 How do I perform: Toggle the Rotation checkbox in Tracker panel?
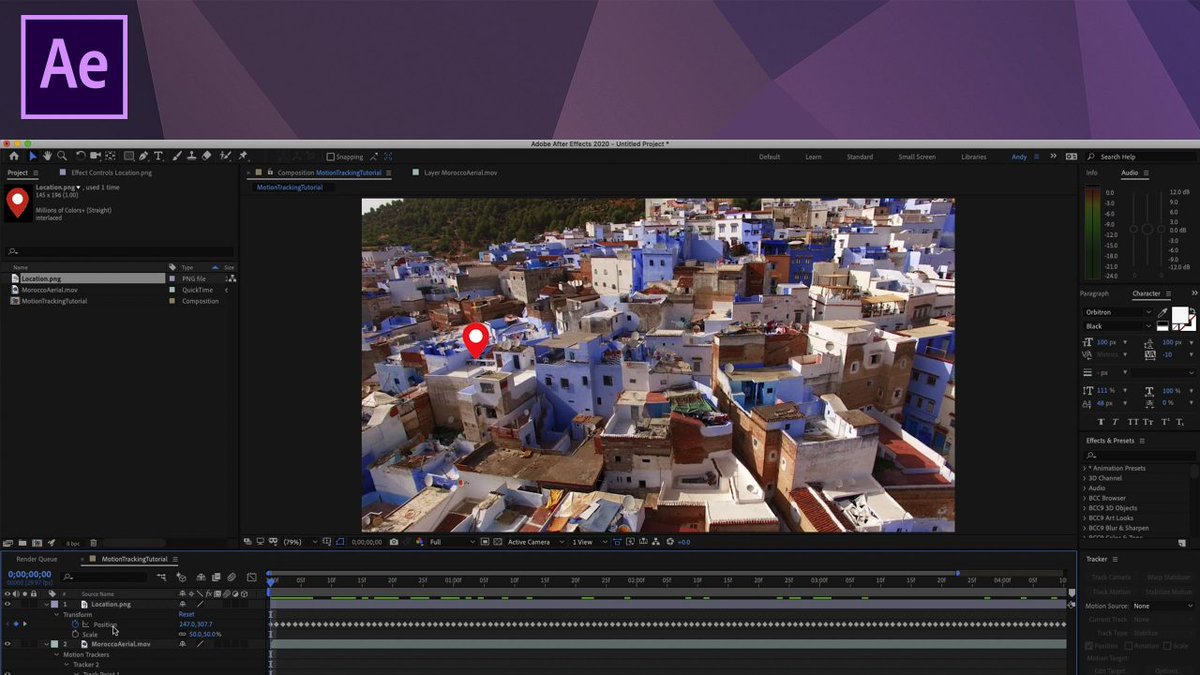pyautogui.click(x=1128, y=646)
